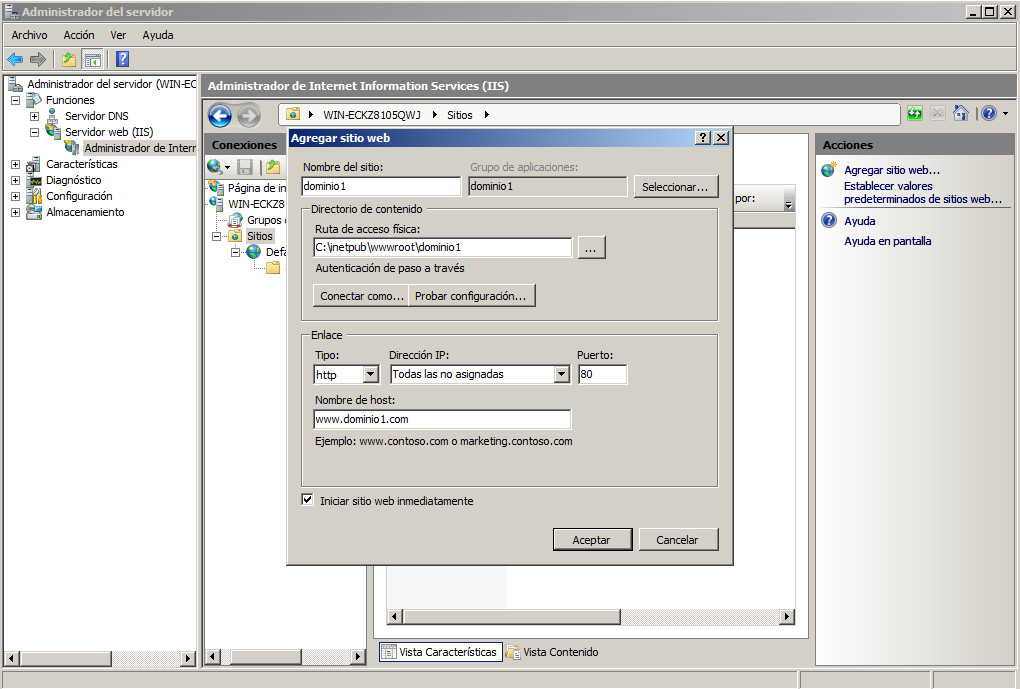Click the green refresh icon in IIS address bar

coord(914,114)
